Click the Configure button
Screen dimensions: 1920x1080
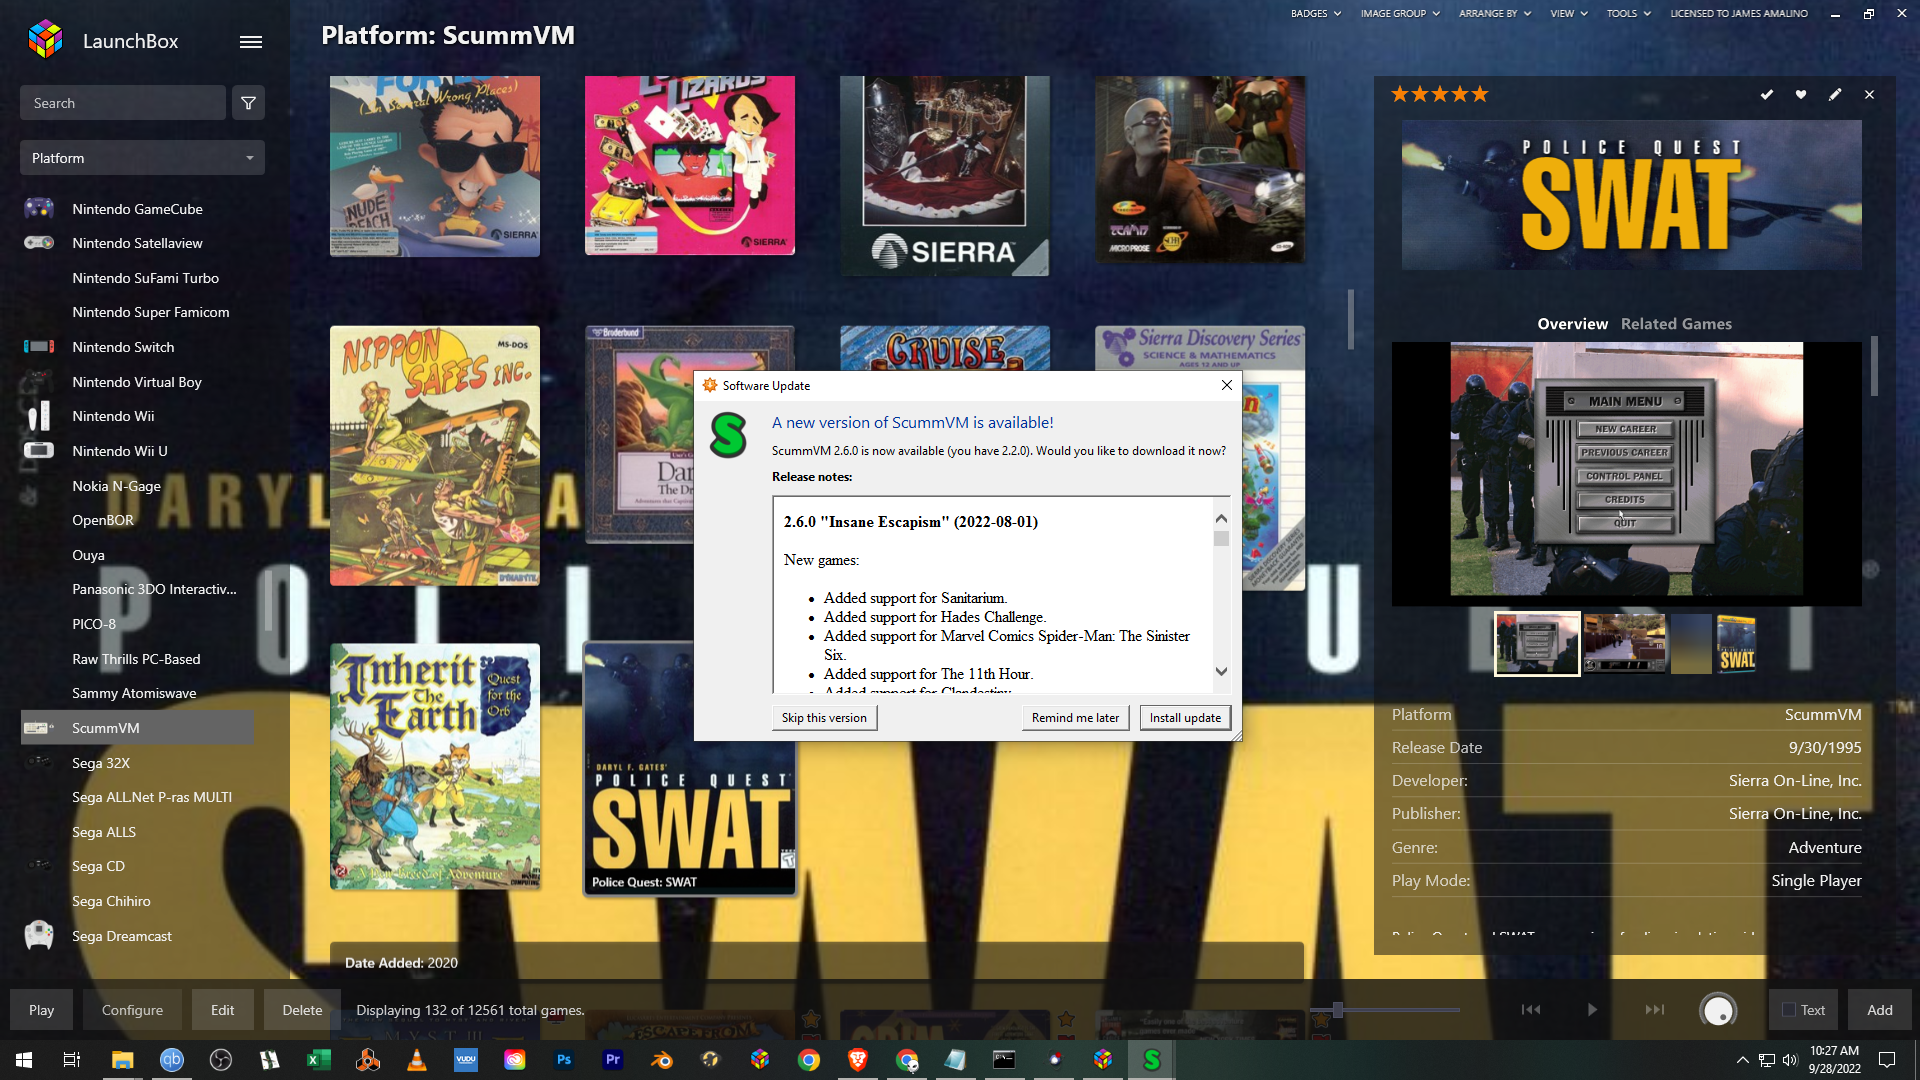point(132,1010)
